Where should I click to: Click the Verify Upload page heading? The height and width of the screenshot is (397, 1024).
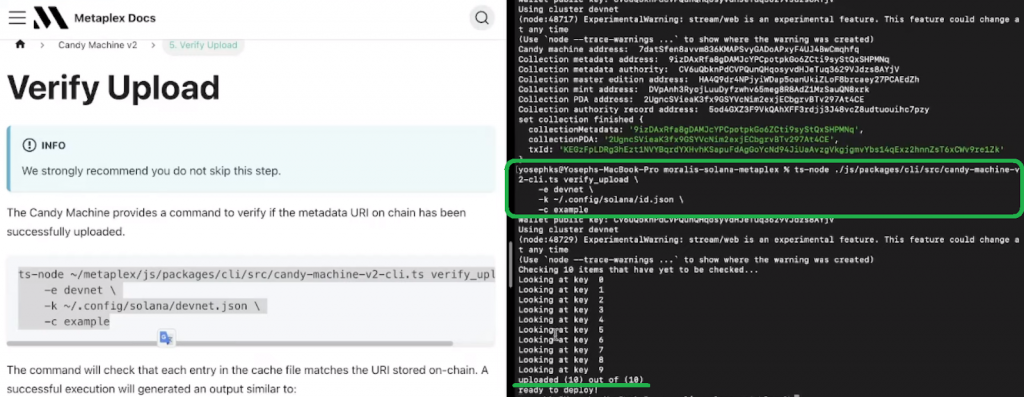(113, 87)
